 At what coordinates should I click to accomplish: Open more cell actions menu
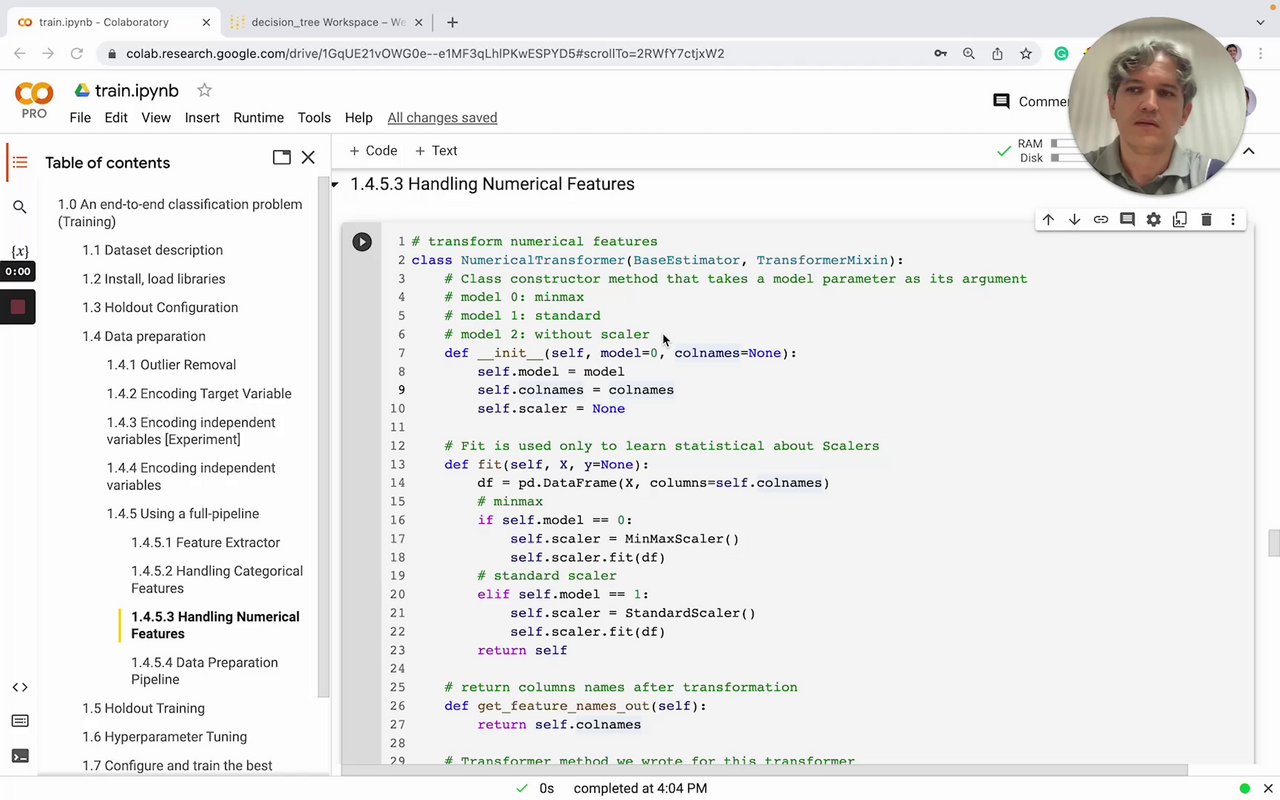coord(1233,220)
